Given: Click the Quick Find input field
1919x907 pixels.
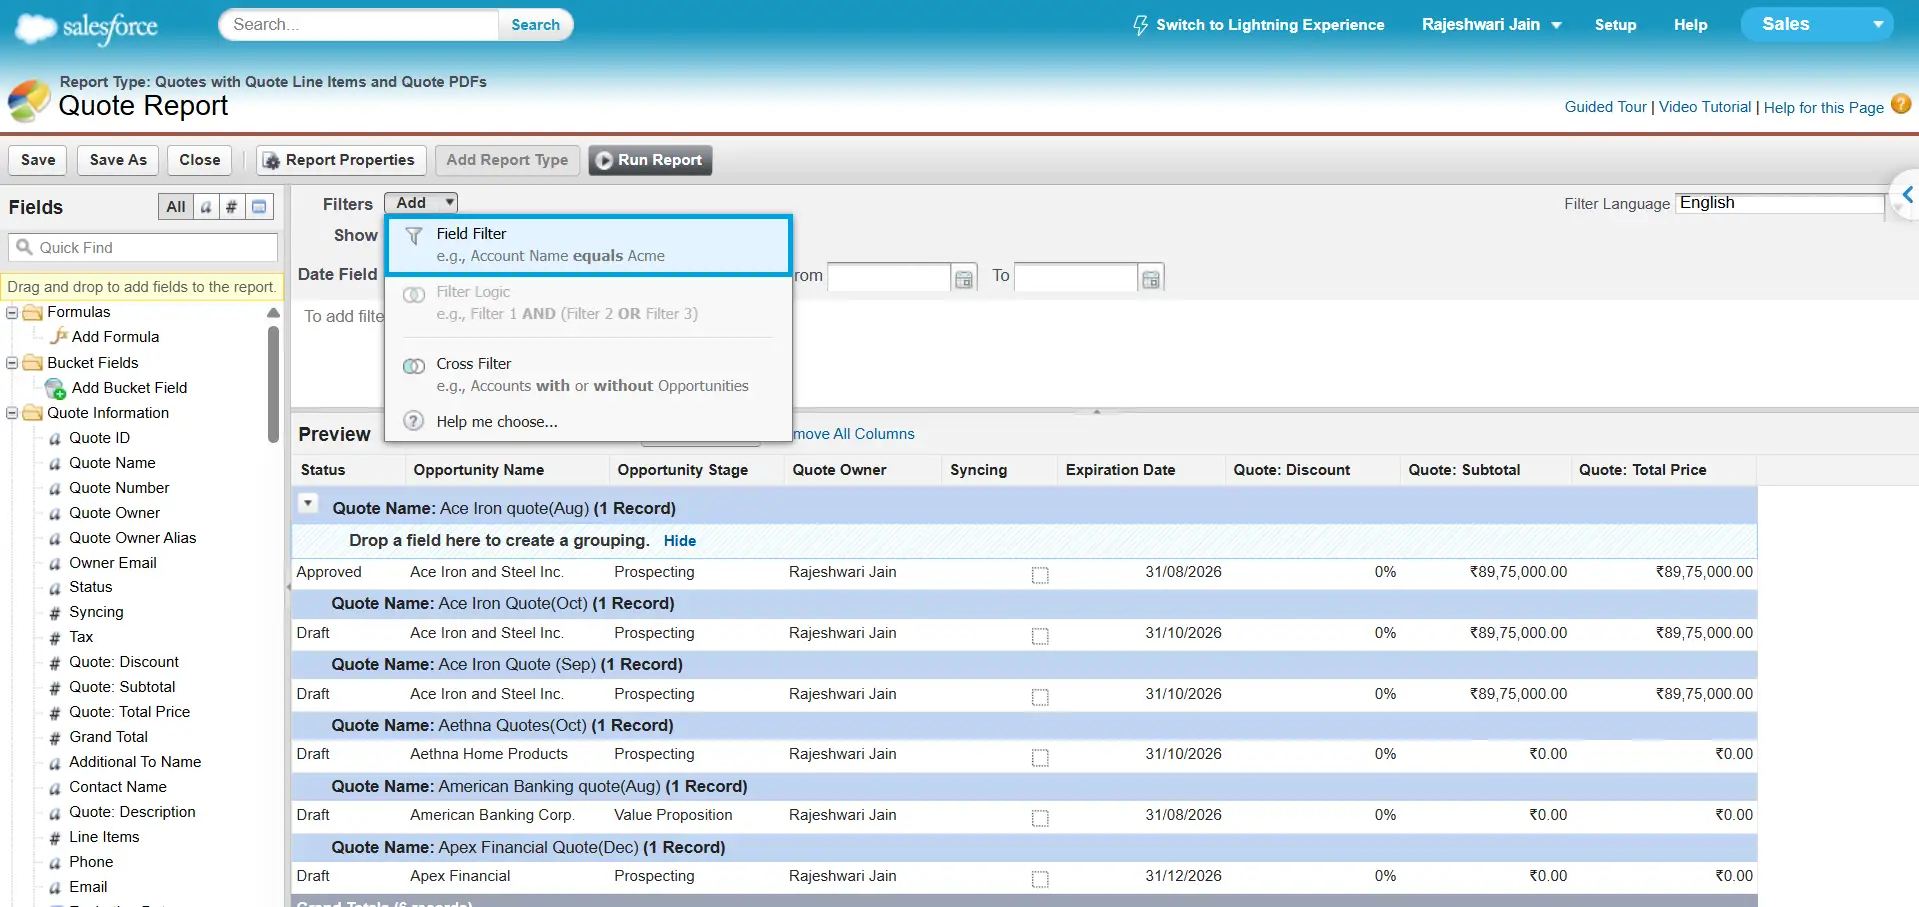Looking at the screenshot, I should (x=143, y=247).
